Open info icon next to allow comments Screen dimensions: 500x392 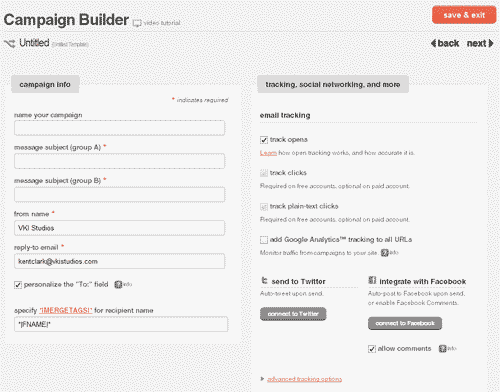tap(442, 349)
